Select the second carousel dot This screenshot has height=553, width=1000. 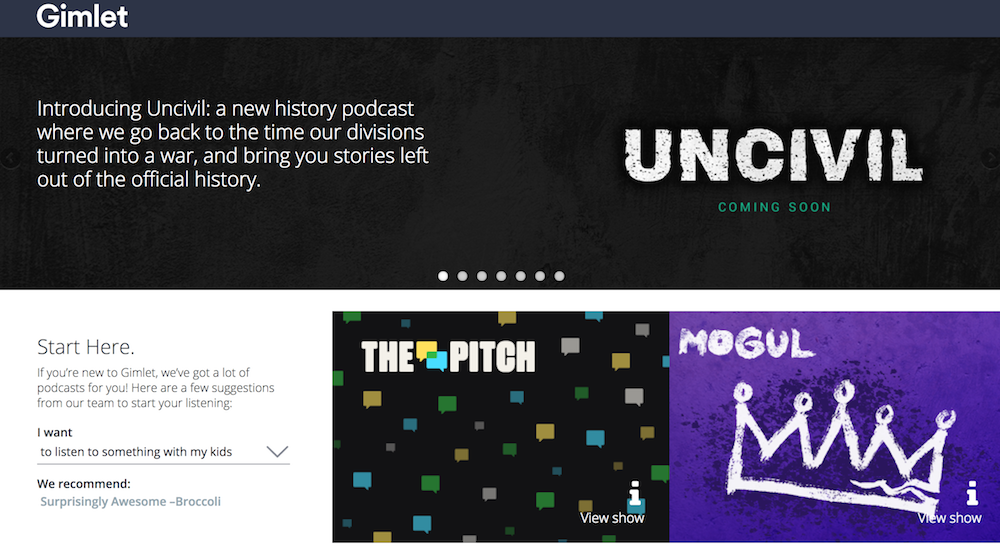(x=462, y=276)
